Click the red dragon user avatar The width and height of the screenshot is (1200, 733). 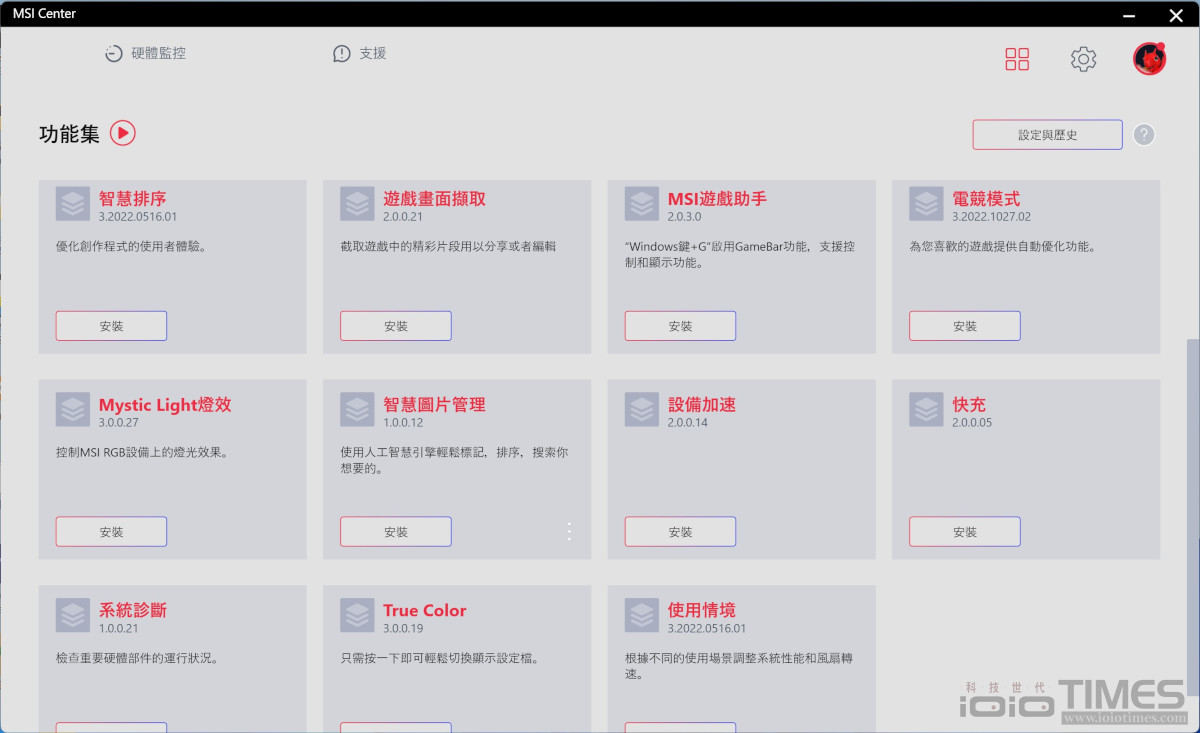coord(1149,59)
